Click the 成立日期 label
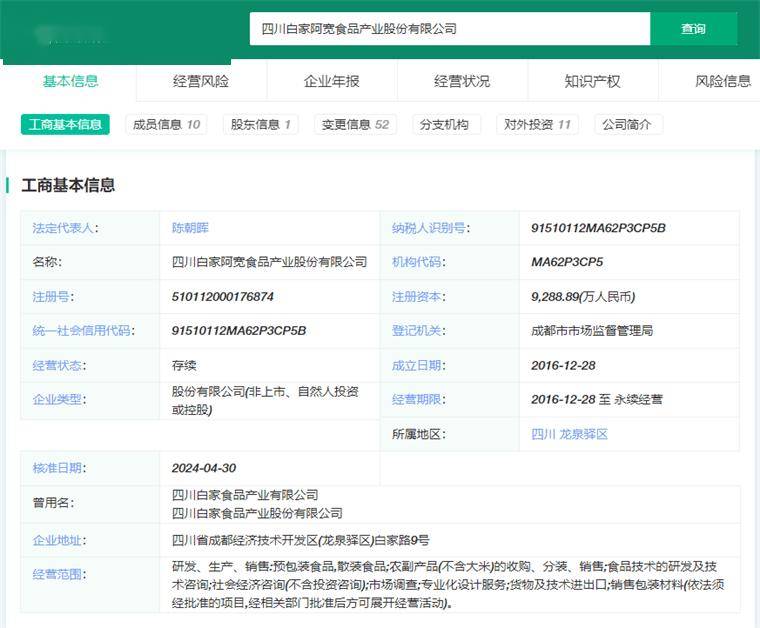This screenshot has height=628, width=760. coord(419,365)
